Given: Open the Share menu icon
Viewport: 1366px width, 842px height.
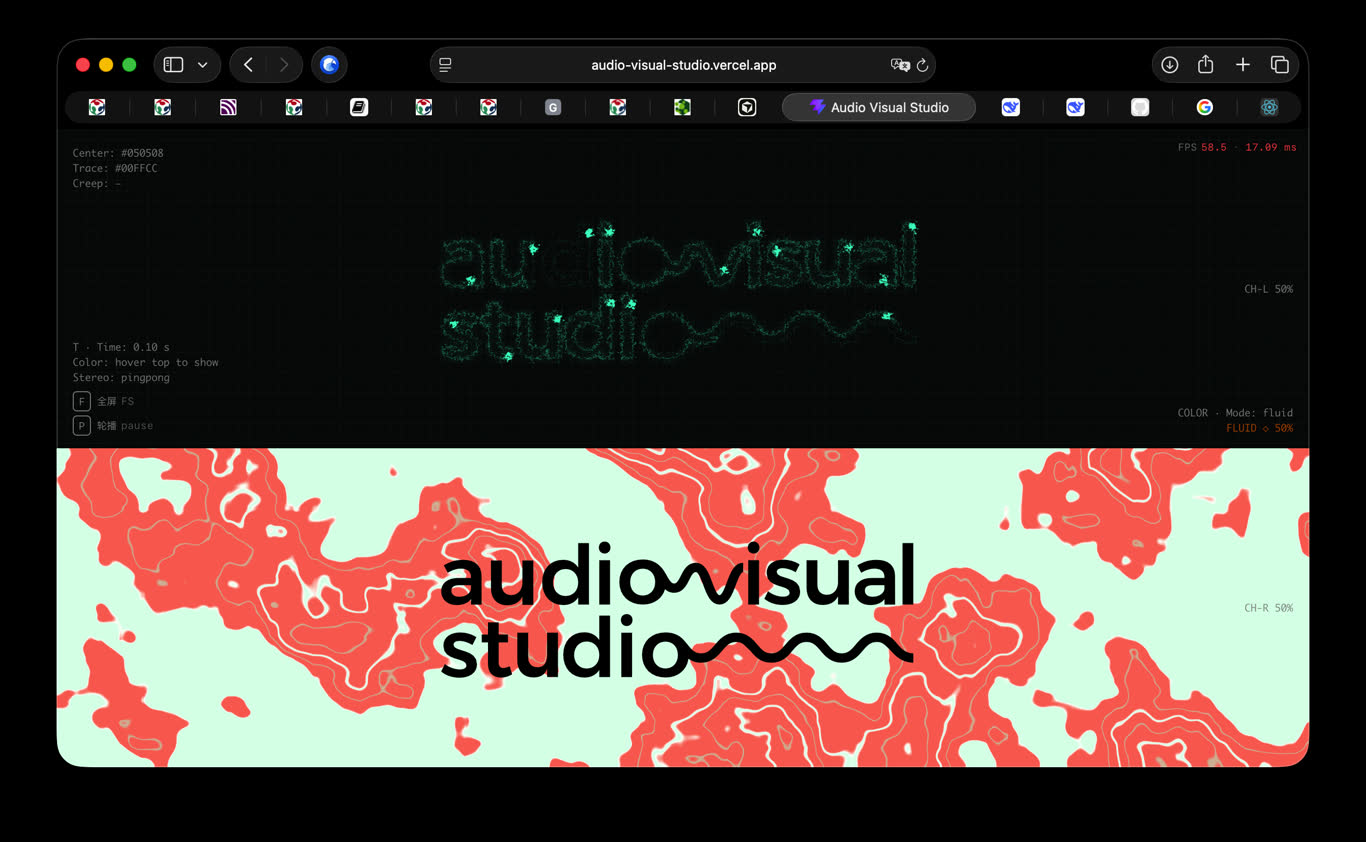Looking at the screenshot, I should 1206,64.
